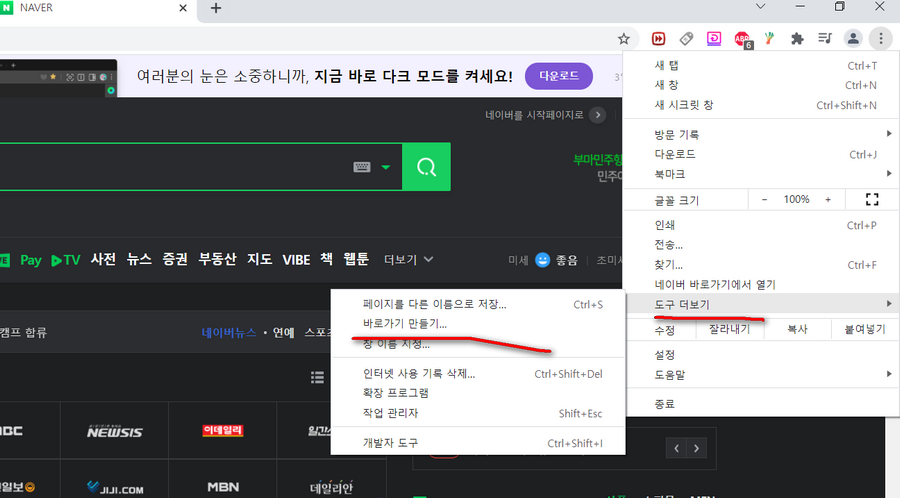The height and width of the screenshot is (498, 900).
Task: Expand 도구 더보기 submenu
Action: pyautogui.click(x=761, y=304)
